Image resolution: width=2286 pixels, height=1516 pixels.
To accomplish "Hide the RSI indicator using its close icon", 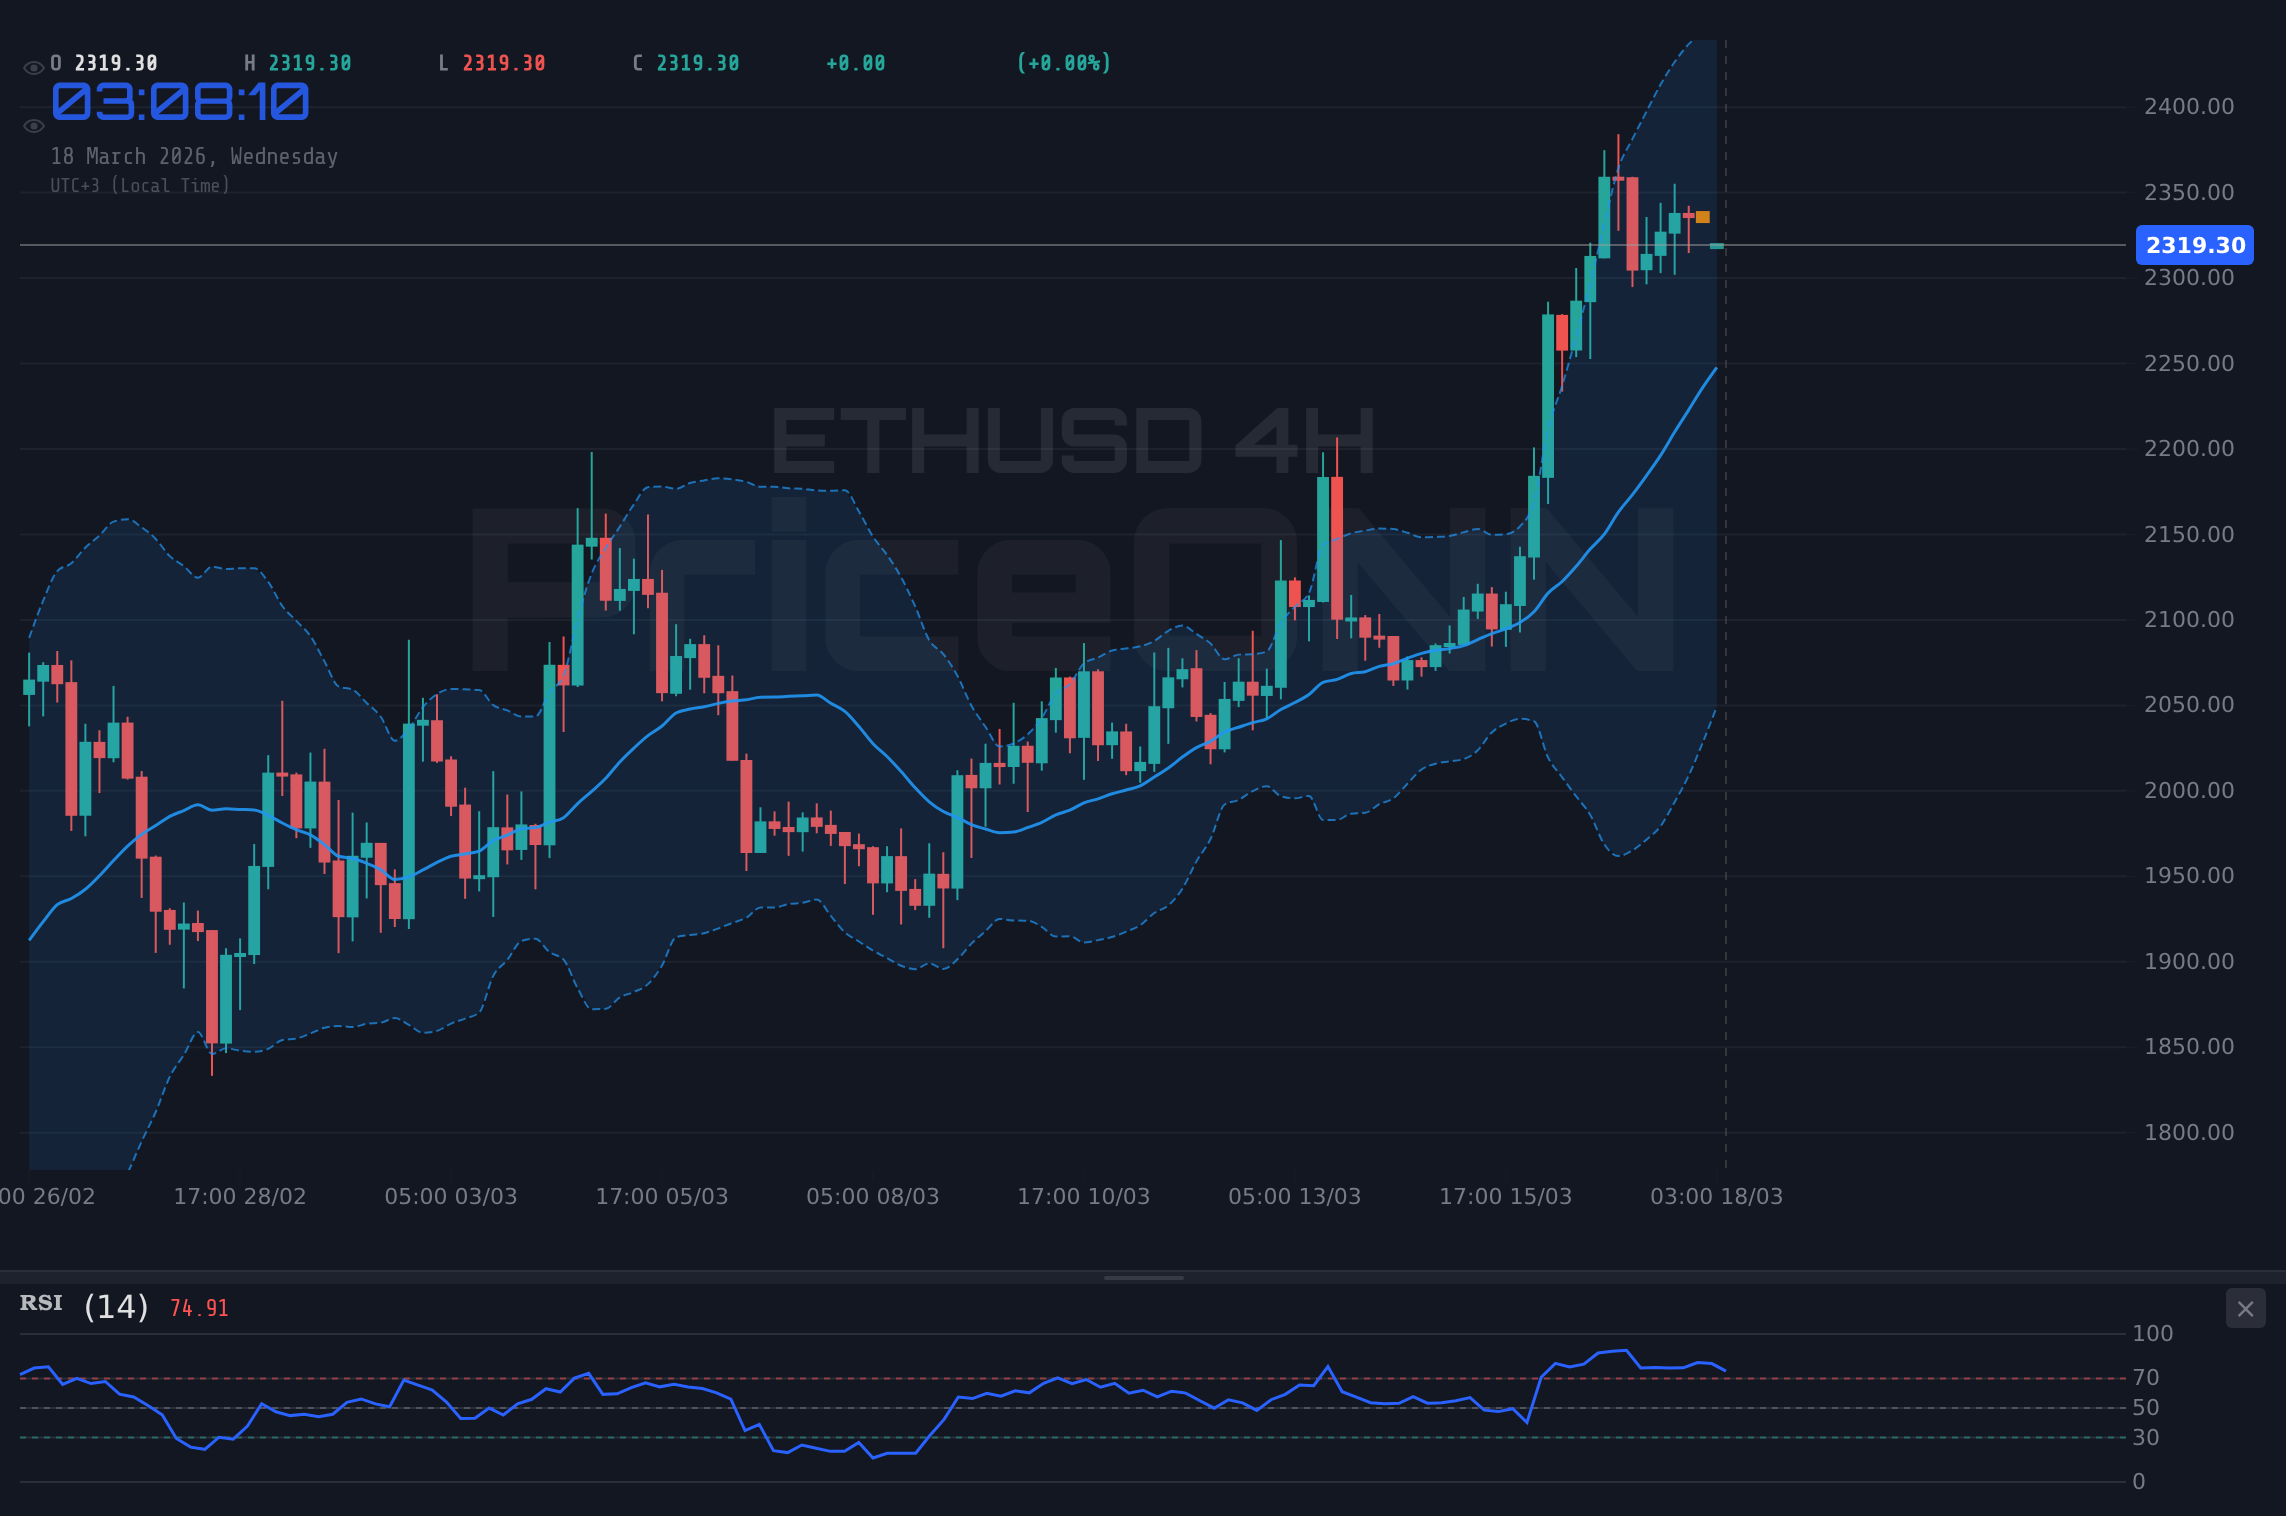I will (2245, 1308).
